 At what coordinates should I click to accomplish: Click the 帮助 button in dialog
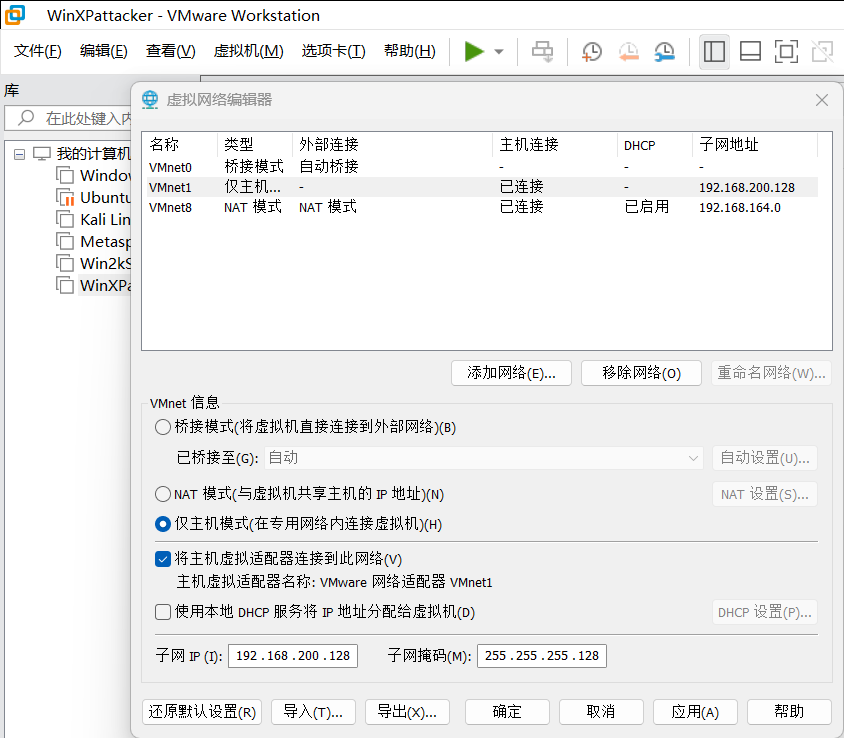coord(789,712)
